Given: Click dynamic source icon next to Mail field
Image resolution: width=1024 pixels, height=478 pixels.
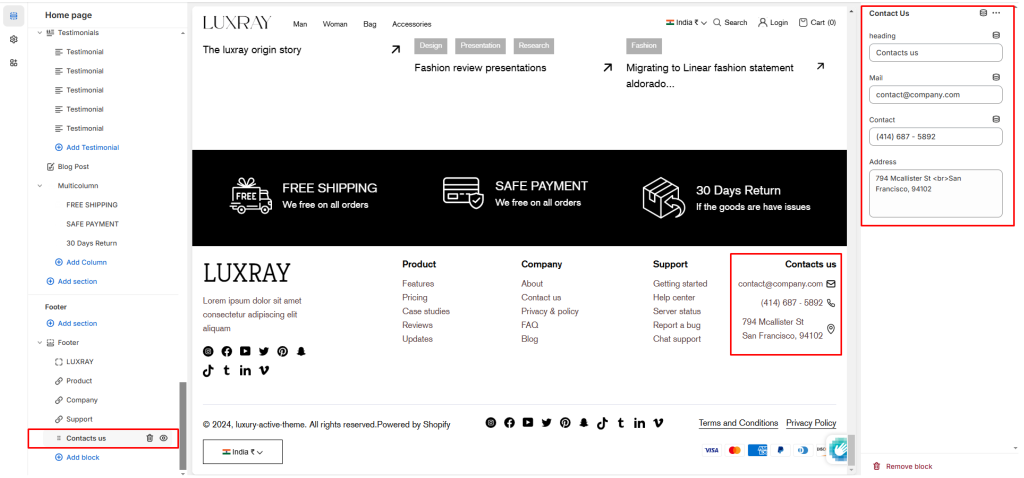Looking at the screenshot, I should 996,77.
